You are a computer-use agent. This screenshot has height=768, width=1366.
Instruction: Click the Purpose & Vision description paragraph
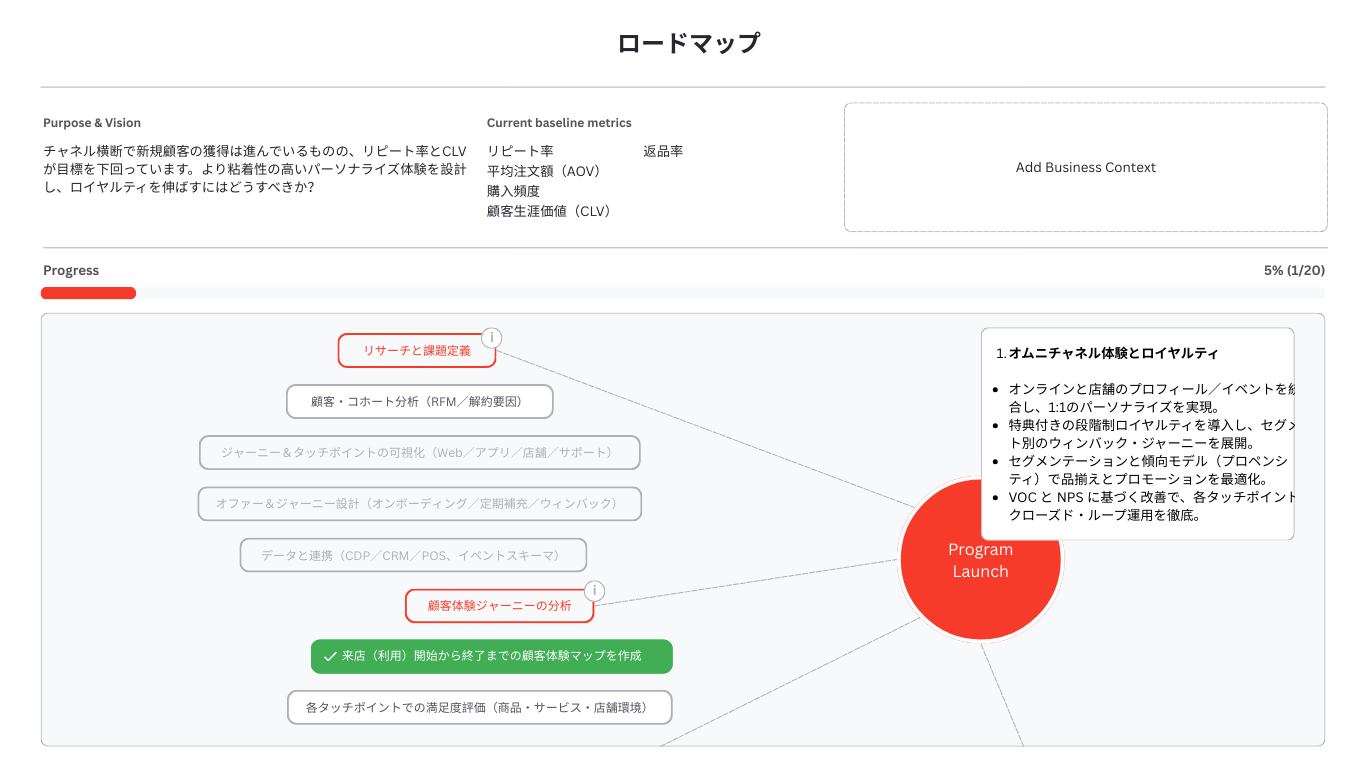255,169
